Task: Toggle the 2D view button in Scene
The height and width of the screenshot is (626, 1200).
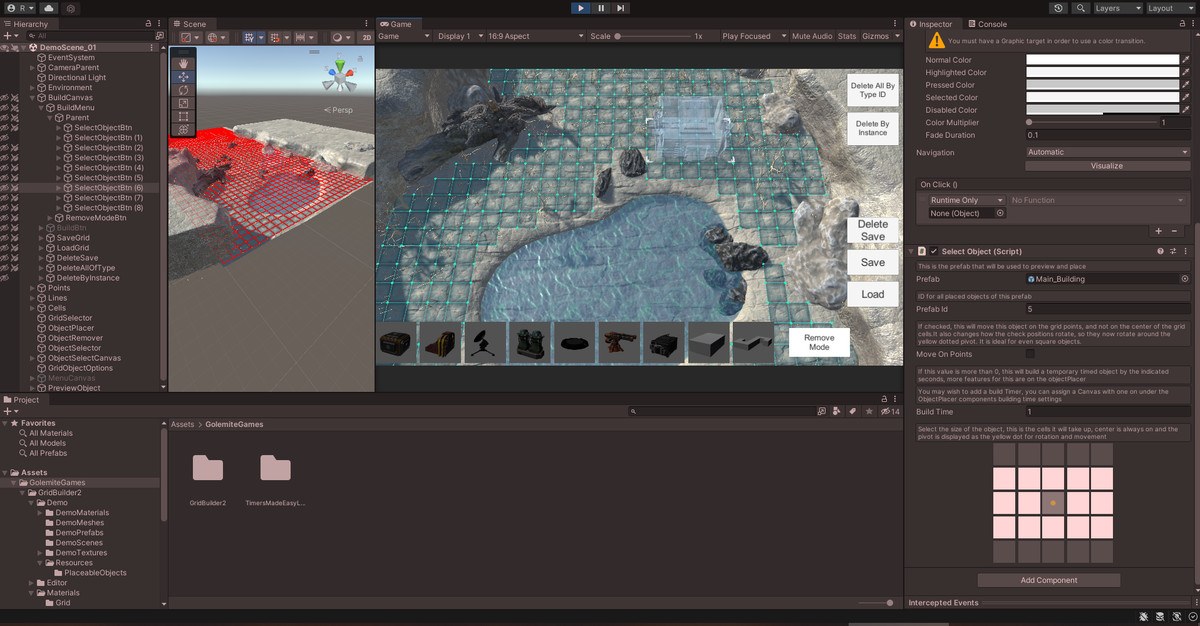Action: coord(367,37)
